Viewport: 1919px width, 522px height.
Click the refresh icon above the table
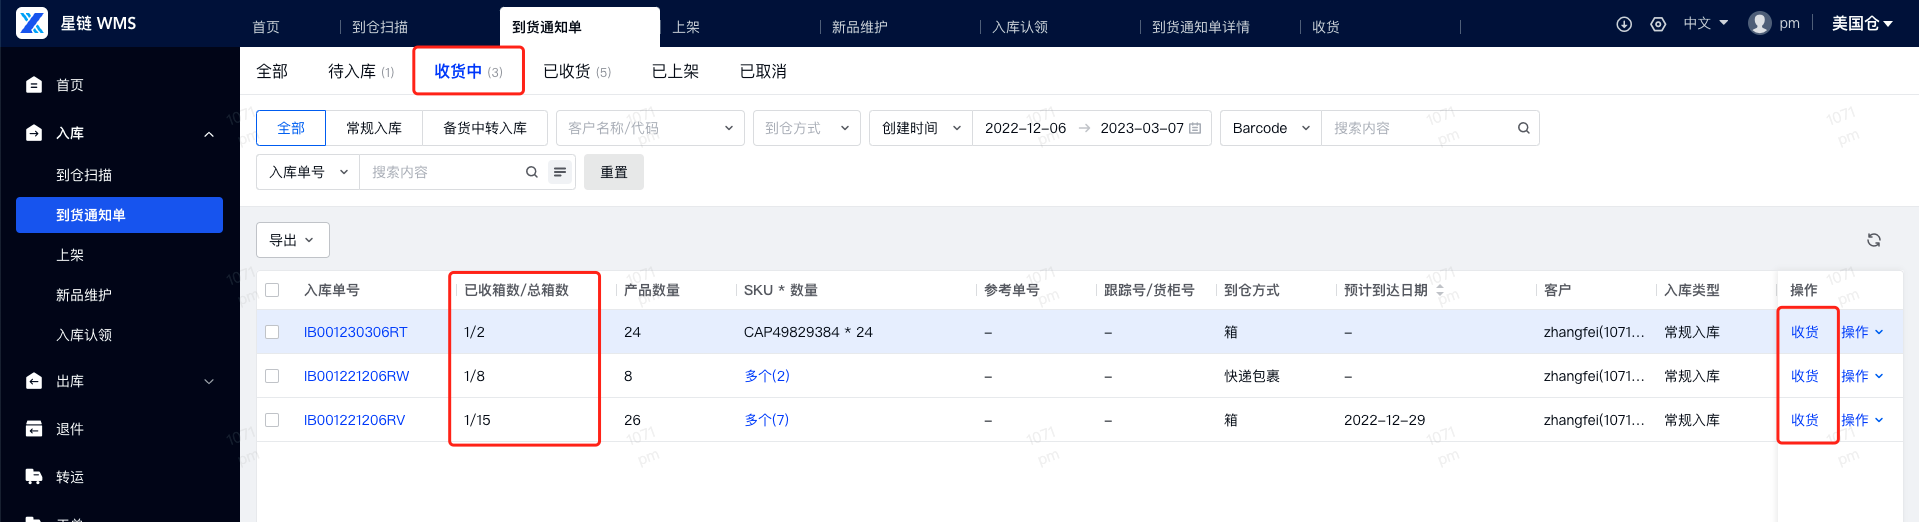click(1873, 240)
